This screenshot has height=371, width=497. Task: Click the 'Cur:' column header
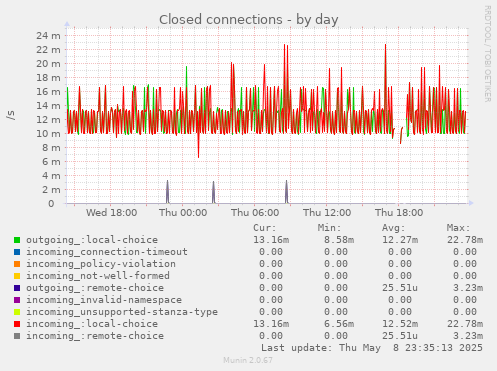click(265, 228)
